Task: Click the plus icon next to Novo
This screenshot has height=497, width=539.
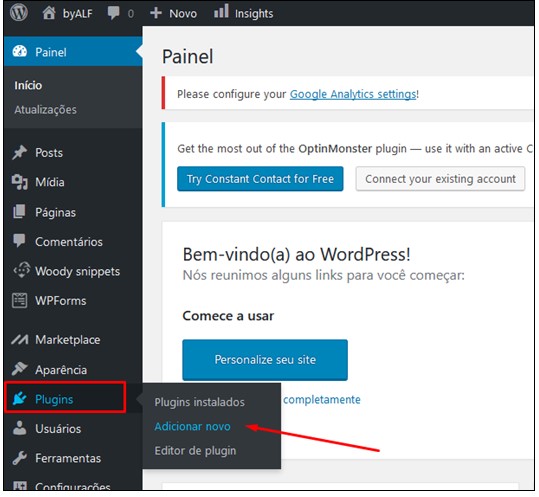Action: 156,13
